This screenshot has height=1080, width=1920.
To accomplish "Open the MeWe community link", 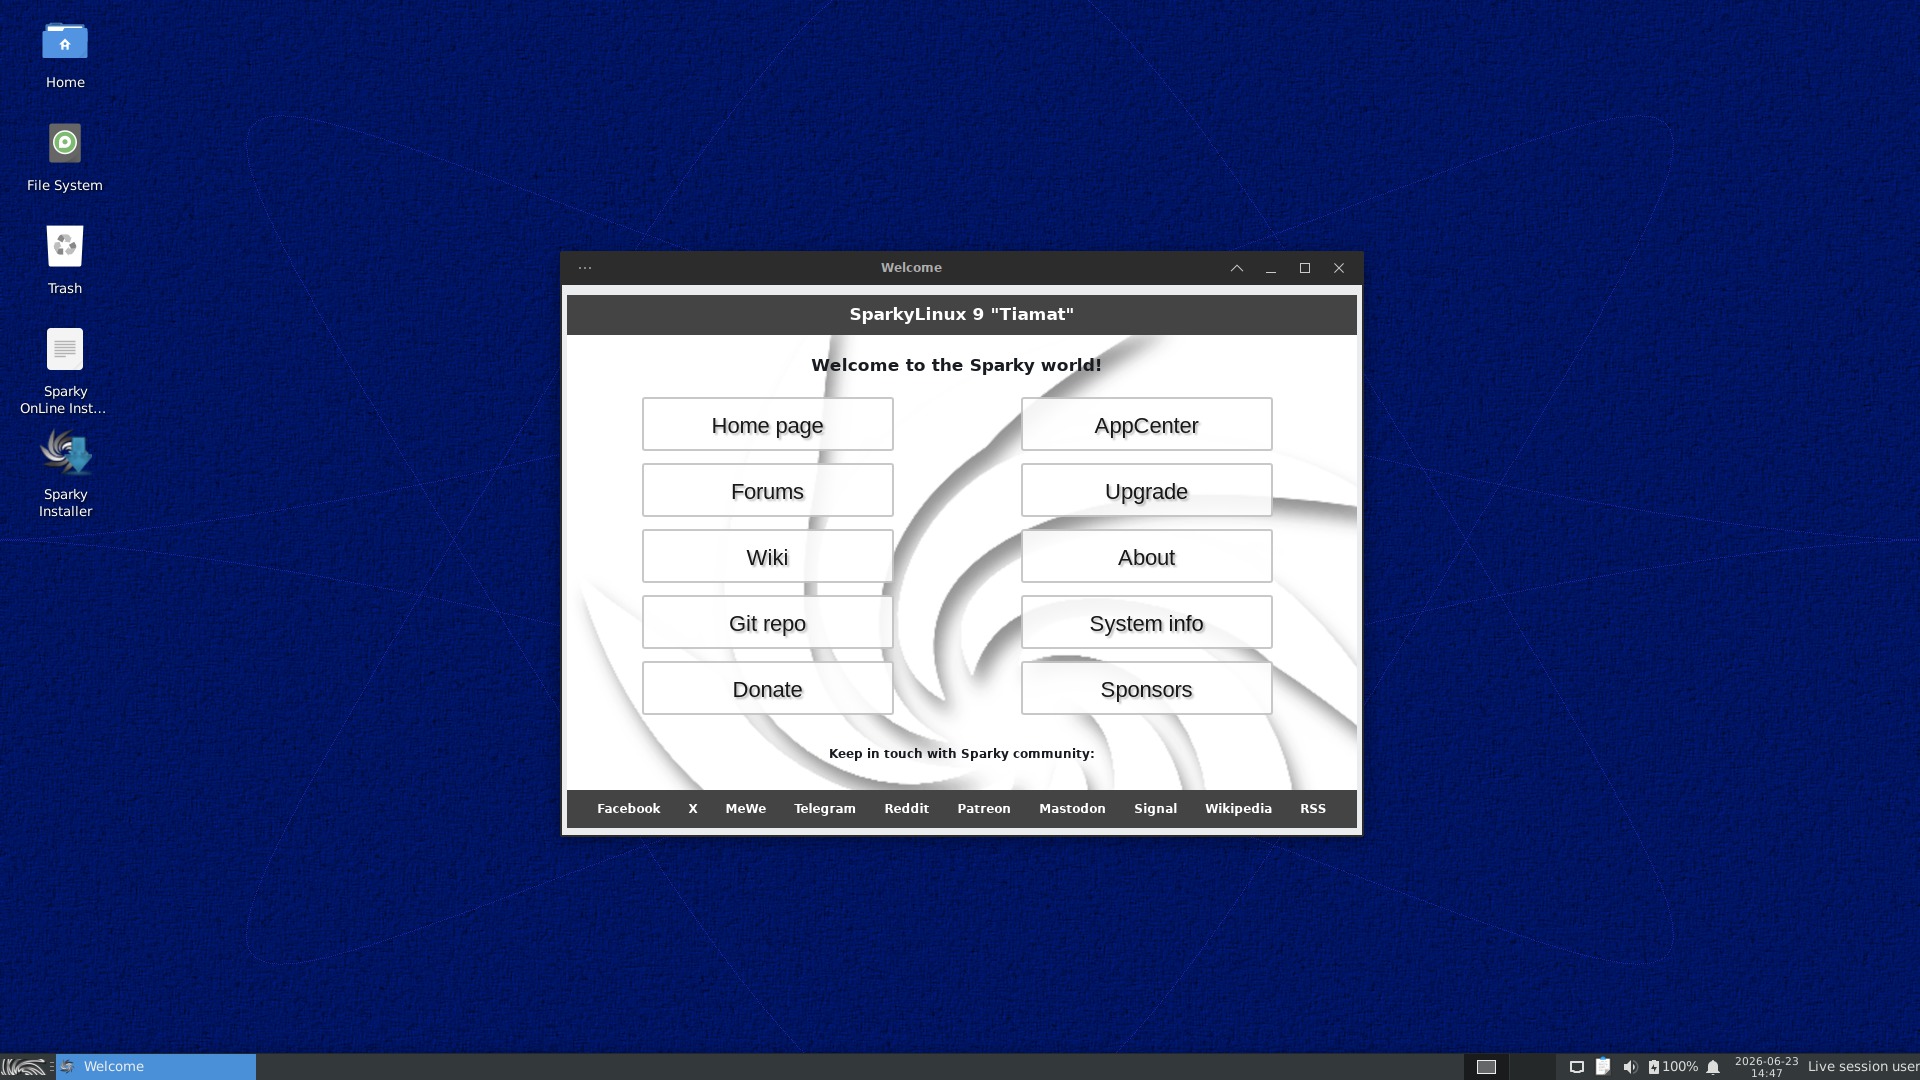I will (x=746, y=809).
